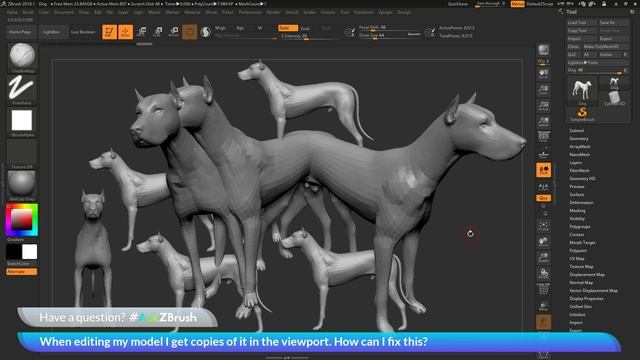Toggle the Line Fill PolyF button
The image size is (640, 360).
click(543, 289)
